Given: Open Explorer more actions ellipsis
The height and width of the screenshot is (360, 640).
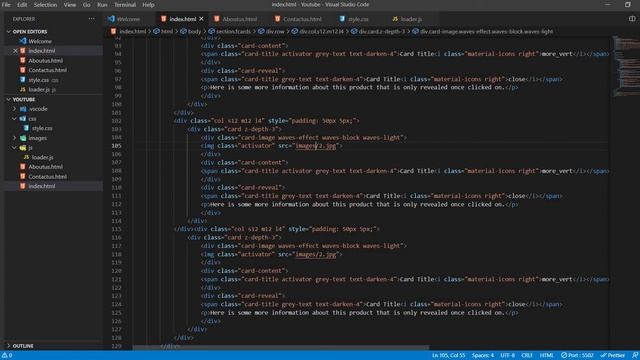Looking at the screenshot, I should tap(91, 19).
